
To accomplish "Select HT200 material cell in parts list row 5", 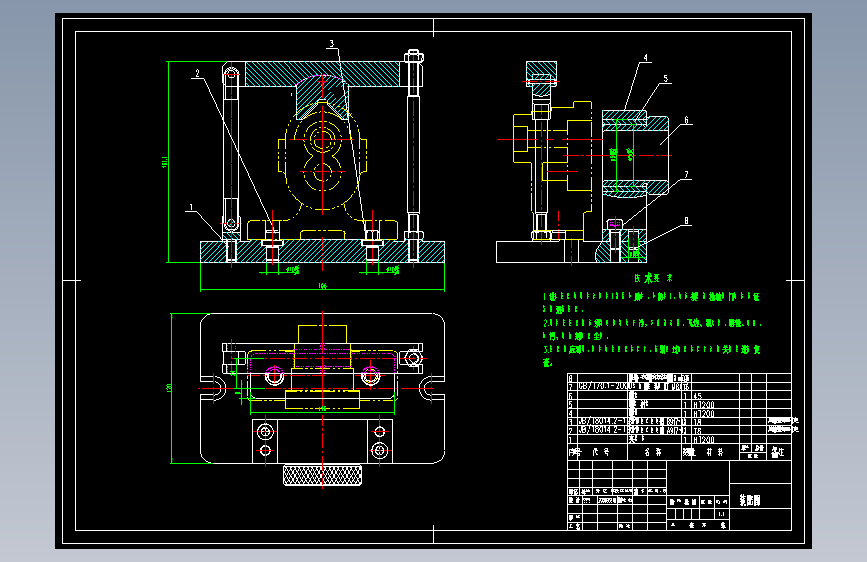I will (703, 405).
